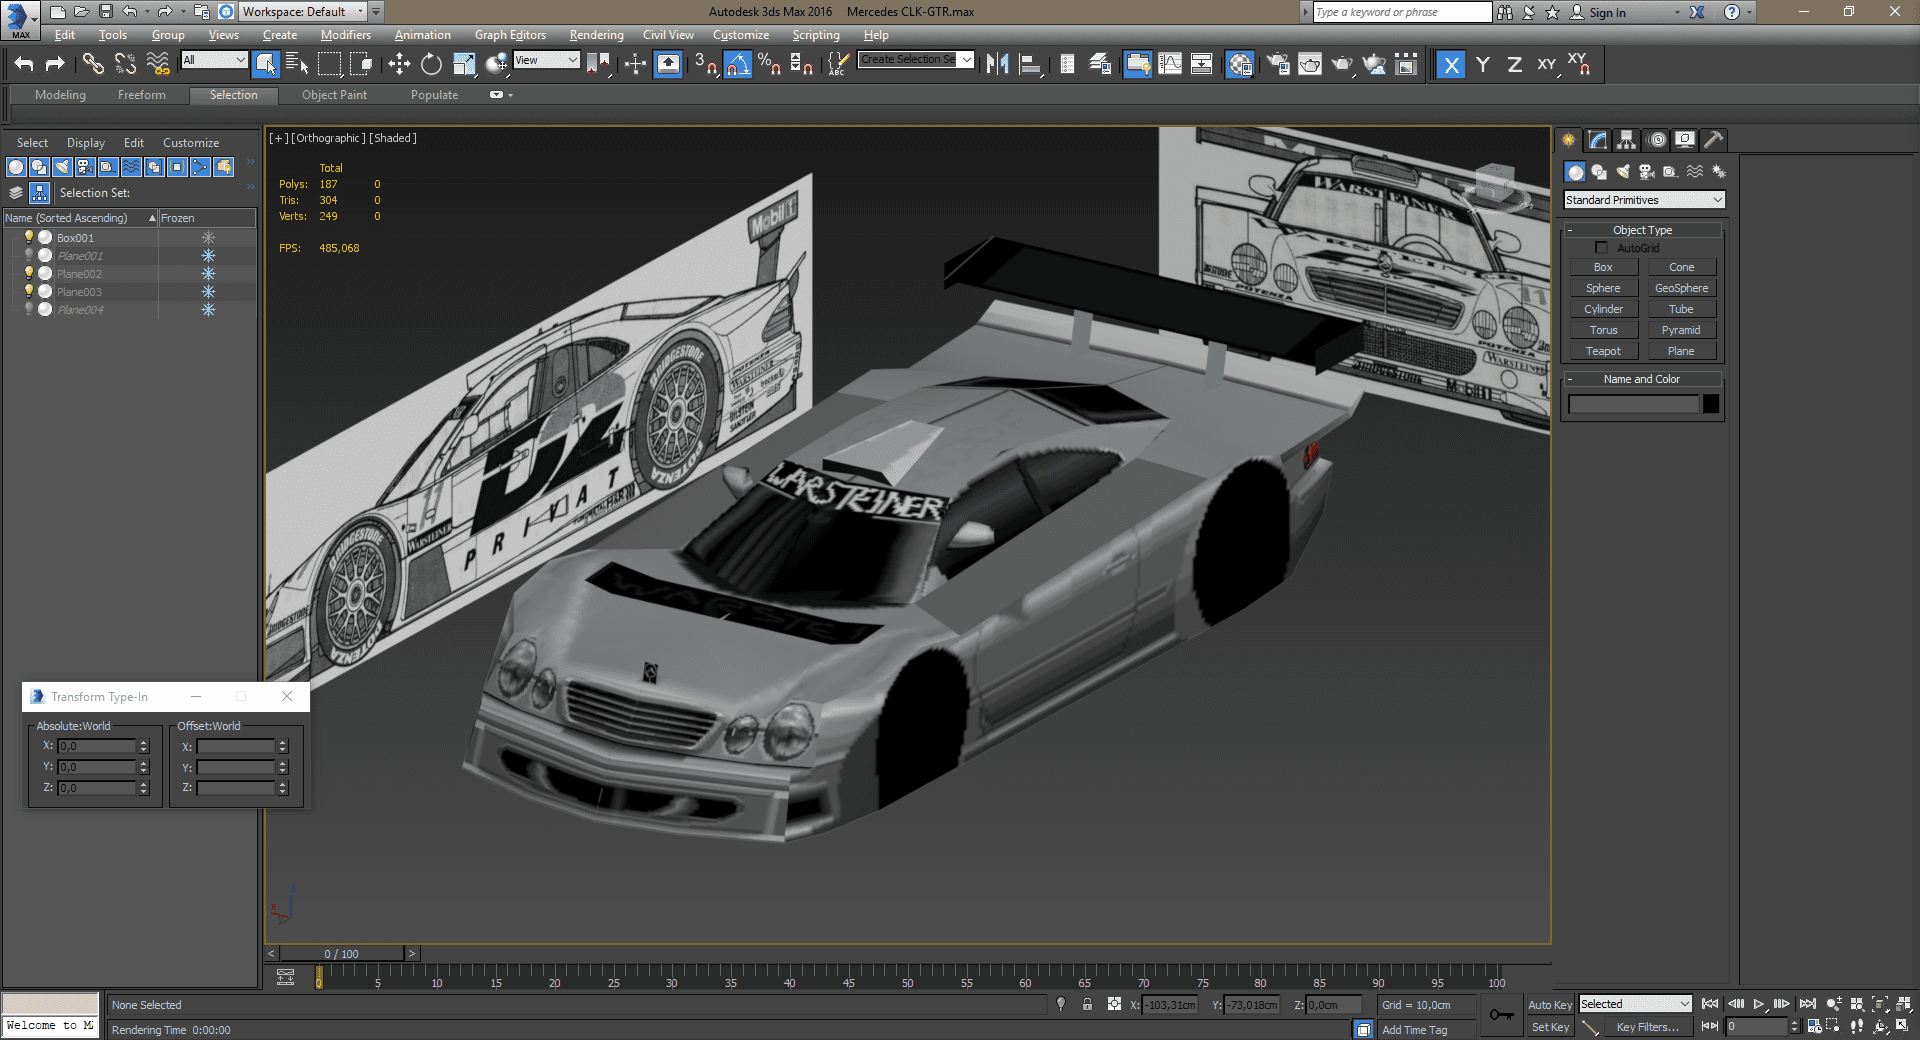
Task: Toggle the Percent Snap button
Action: pyautogui.click(x=769, y=64)
